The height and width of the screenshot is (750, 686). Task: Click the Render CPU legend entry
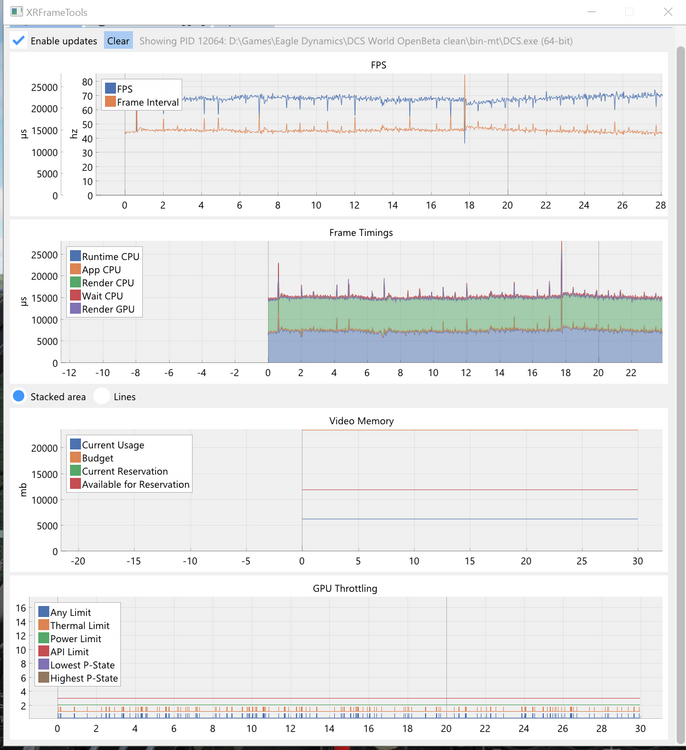tap(102, 283)
